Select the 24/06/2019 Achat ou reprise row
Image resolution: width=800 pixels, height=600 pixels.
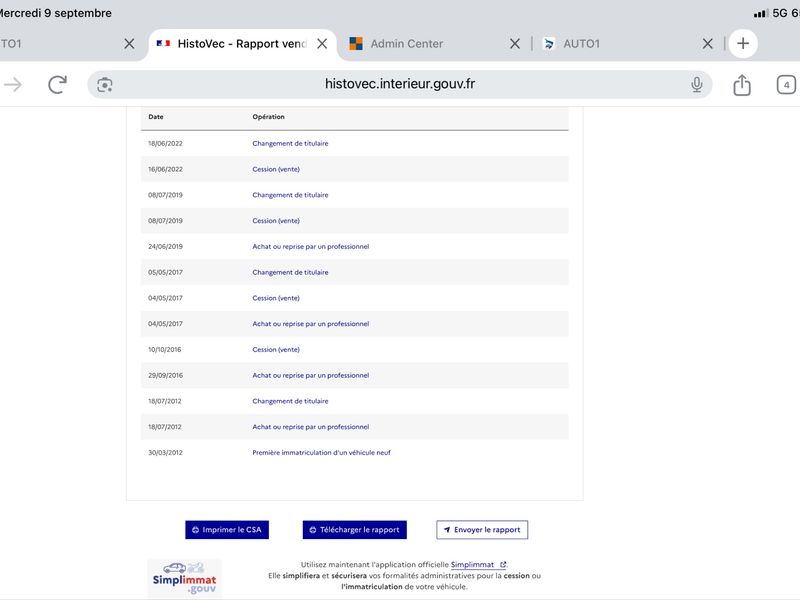pos(355,246)
